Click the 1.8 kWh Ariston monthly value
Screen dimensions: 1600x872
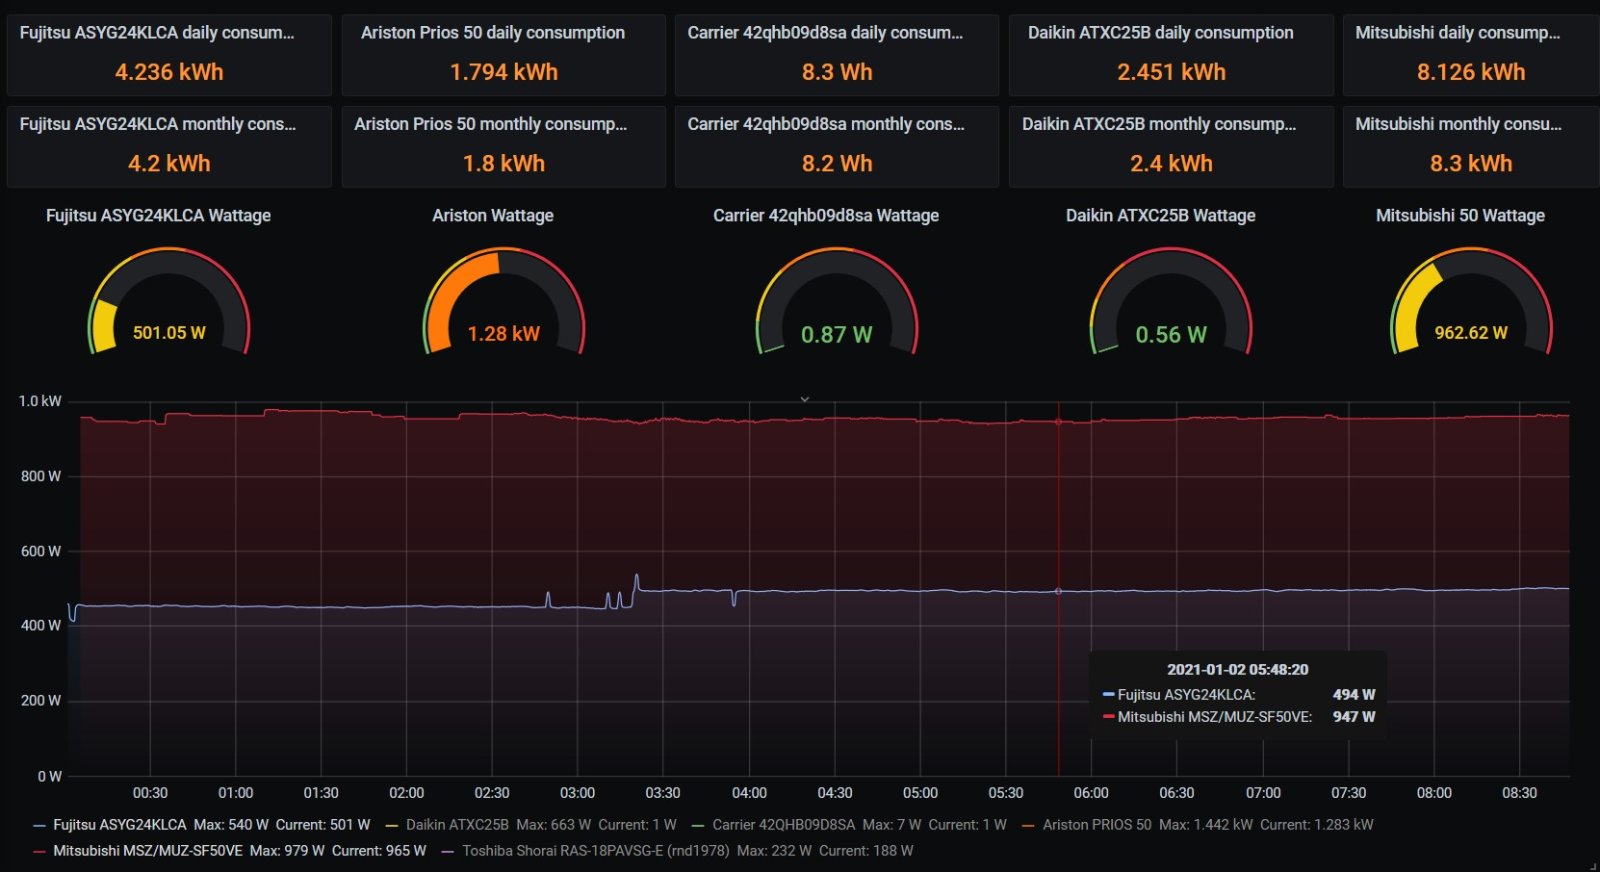504,163
